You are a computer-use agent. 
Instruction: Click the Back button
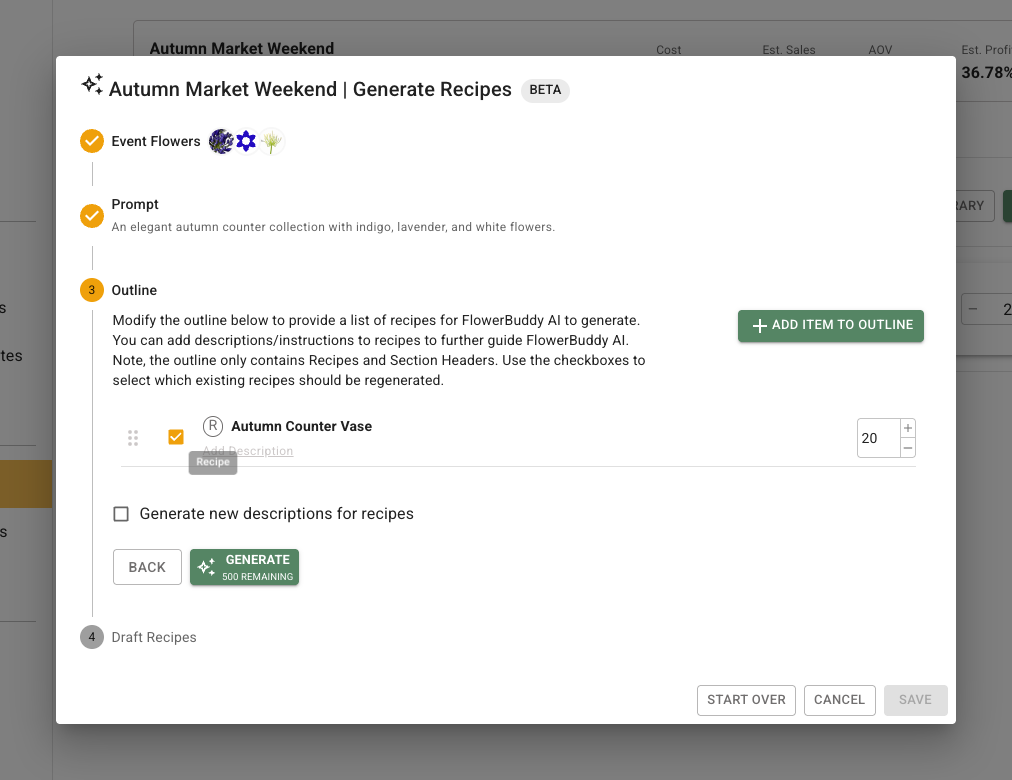tap(147, 567)
